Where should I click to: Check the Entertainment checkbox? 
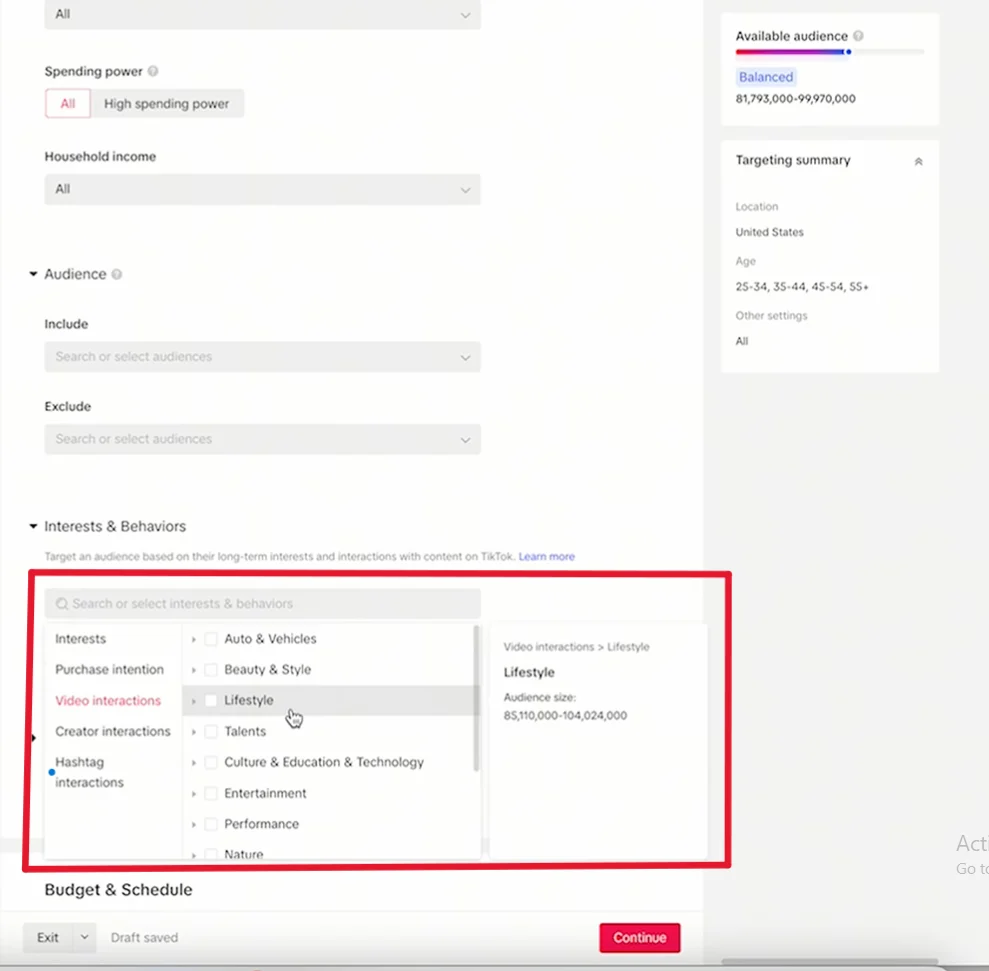(x=211, y=793)
